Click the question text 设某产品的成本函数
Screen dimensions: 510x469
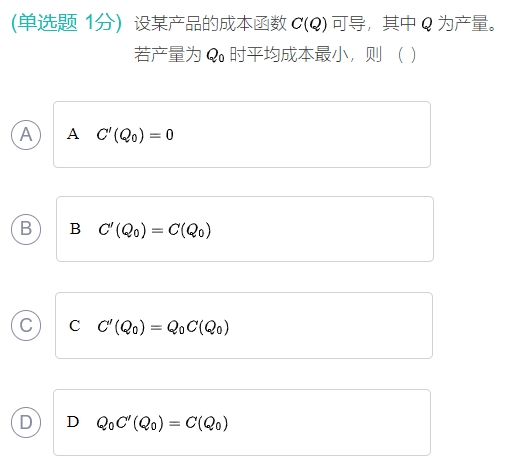pyautogui.click(x=210, y=23)
